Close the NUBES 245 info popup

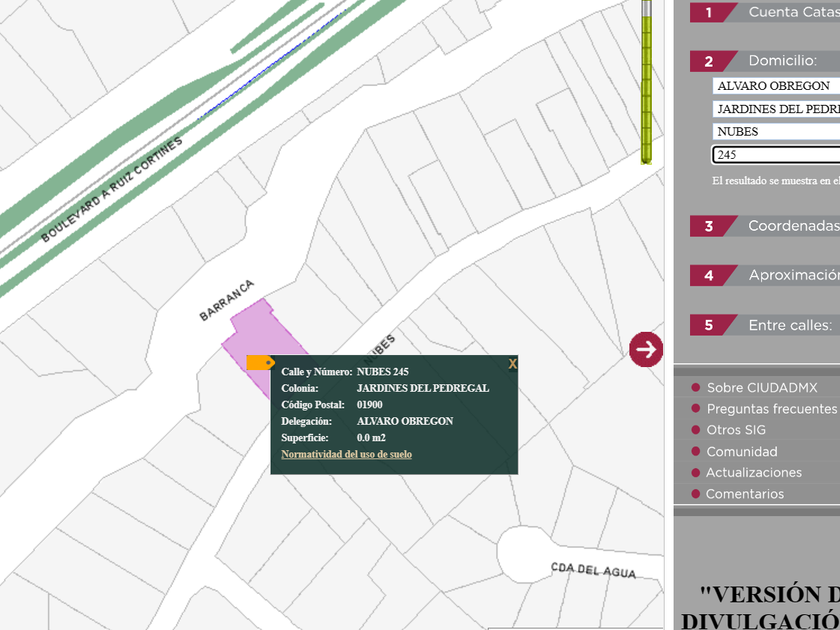click(512, 364)
